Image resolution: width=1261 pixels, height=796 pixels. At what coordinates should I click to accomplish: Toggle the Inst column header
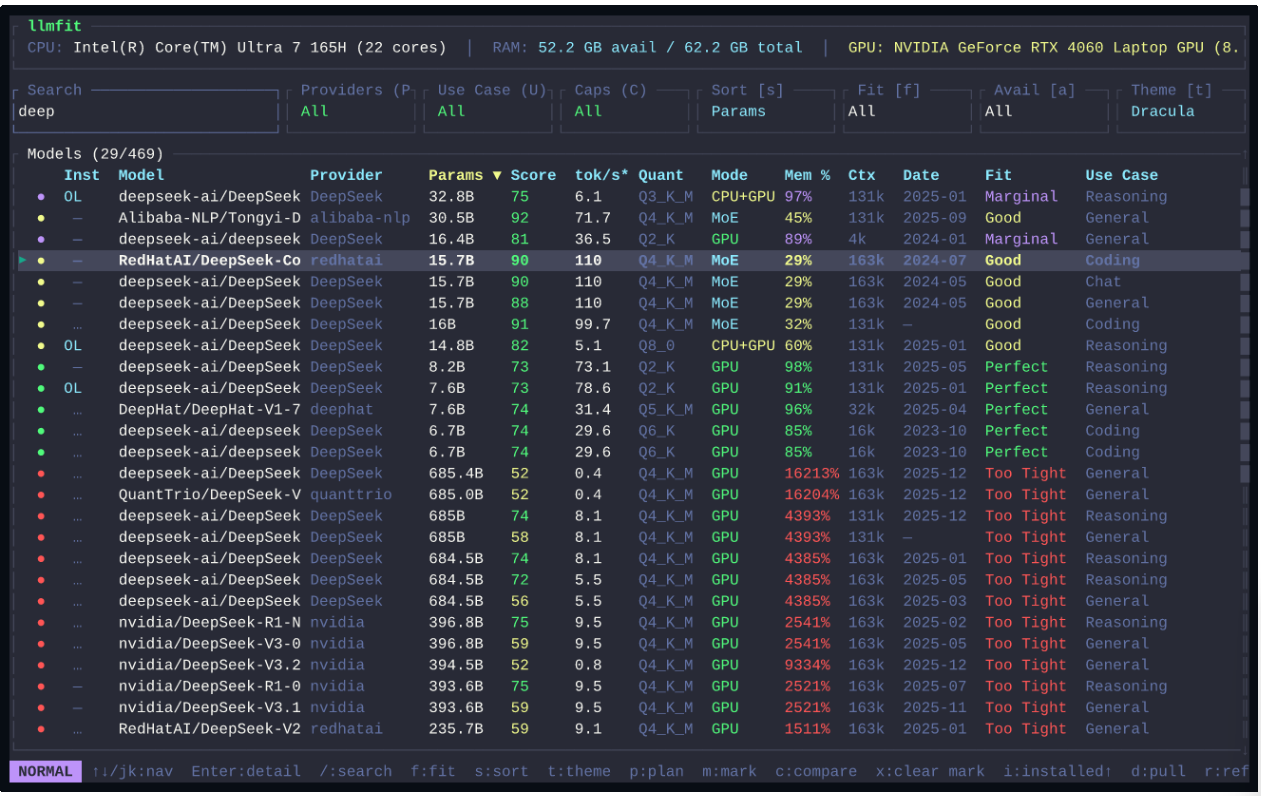click(x=82, y=175)
